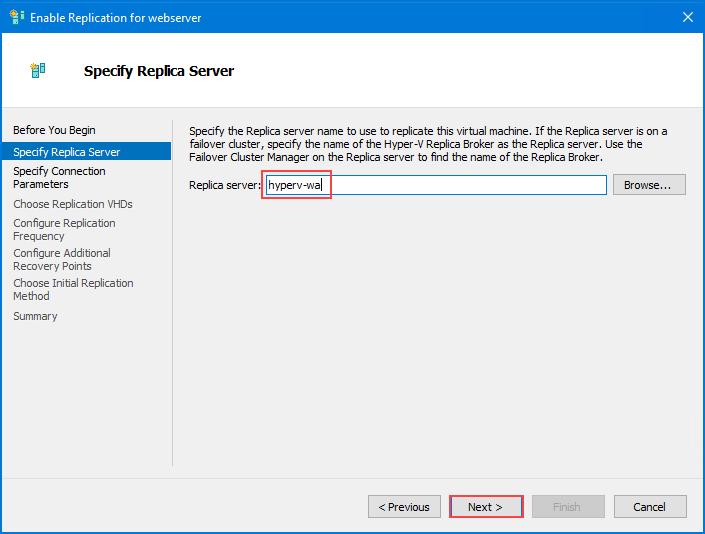Go back with the Previous button
705x534 pixels.
(x=404, y=507)
